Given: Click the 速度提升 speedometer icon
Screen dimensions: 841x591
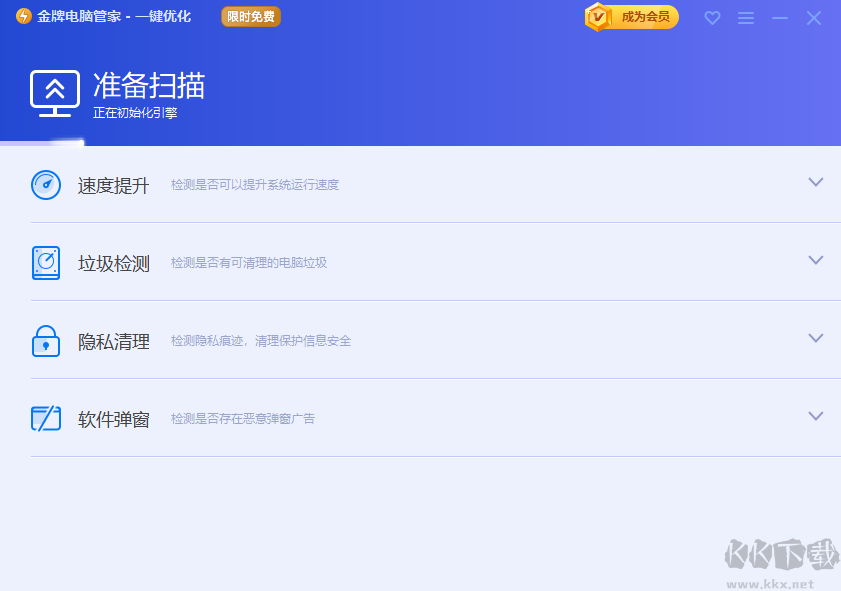Looking at the screenshot, I should pyautogui.click(x=46, y=185).
